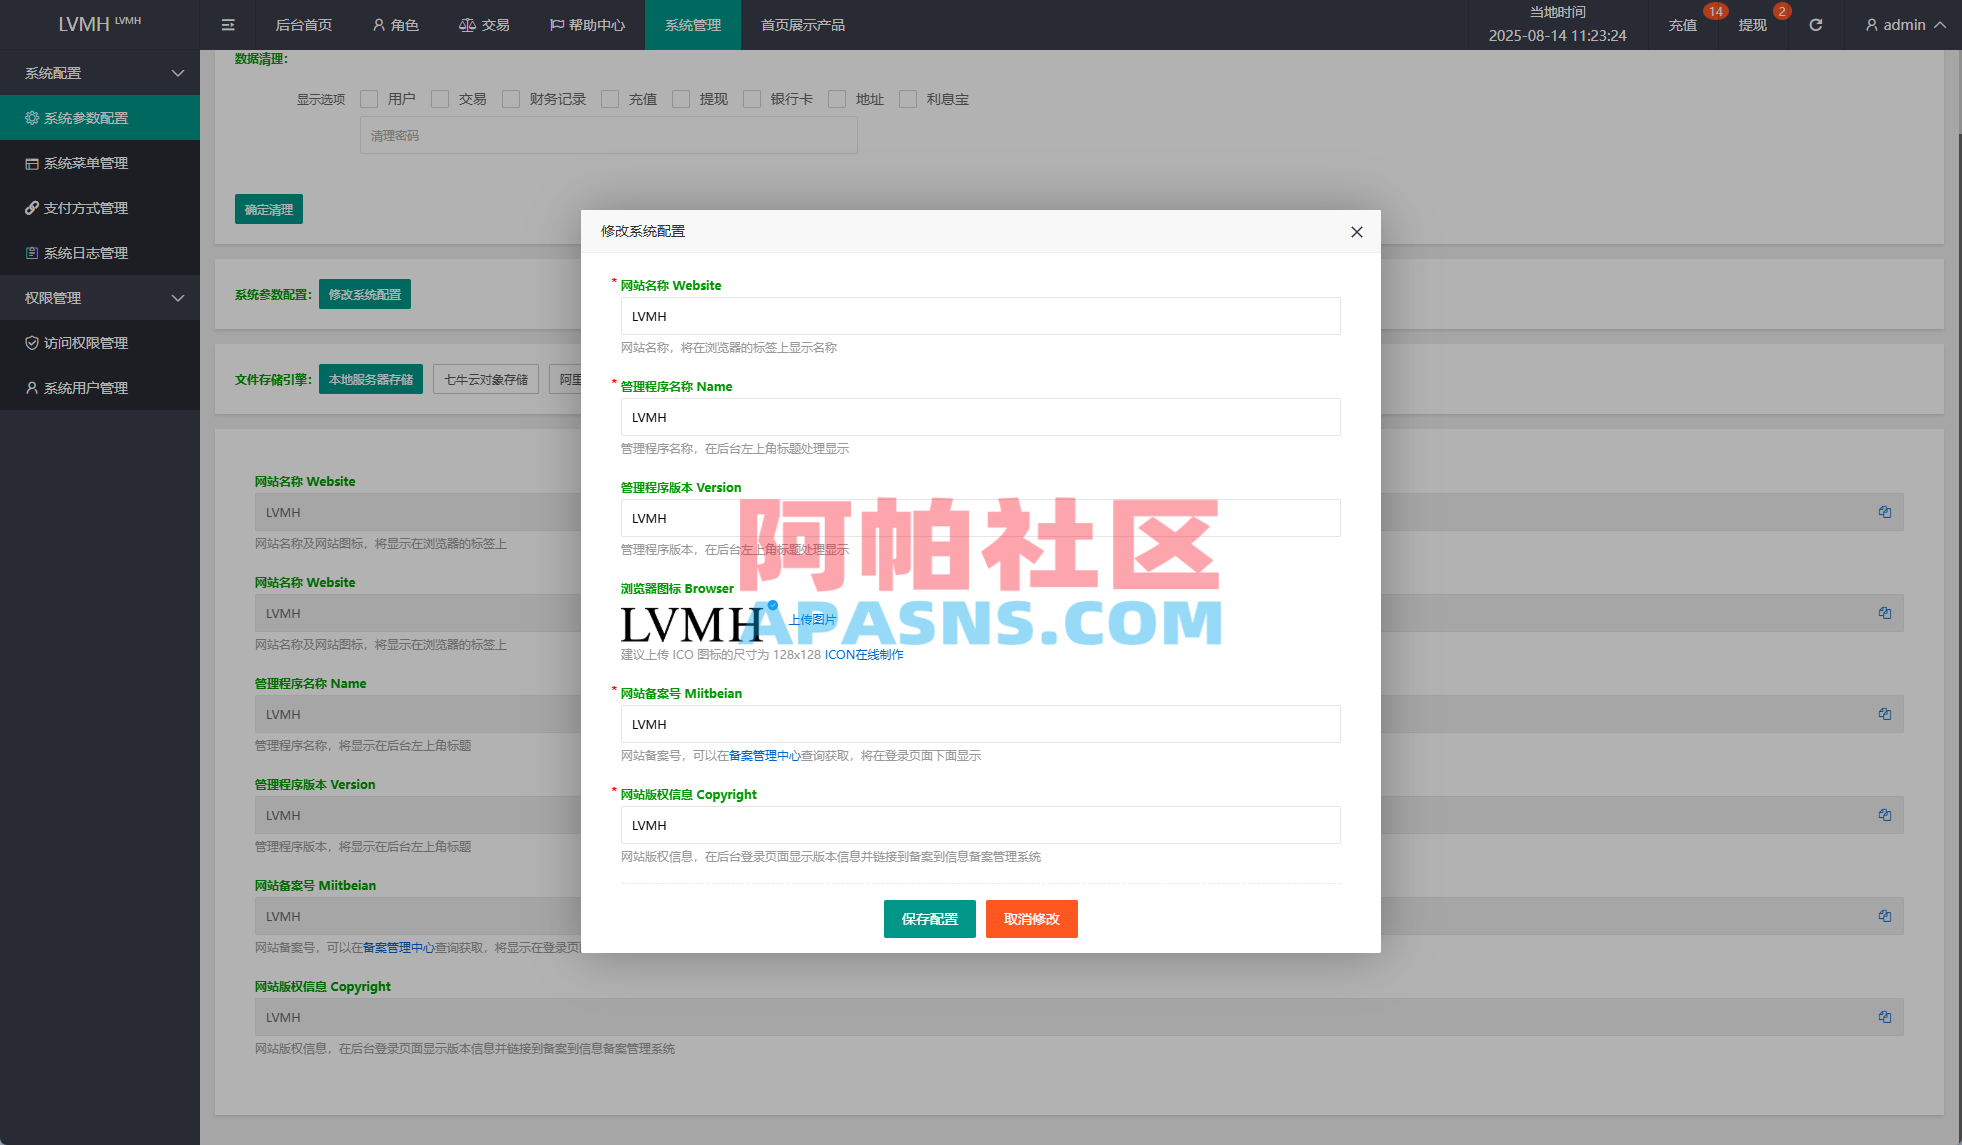Click the 保存配置 button in the dialog
The height and width of the screenshot is (1145, 1962).
coord(929,918)
